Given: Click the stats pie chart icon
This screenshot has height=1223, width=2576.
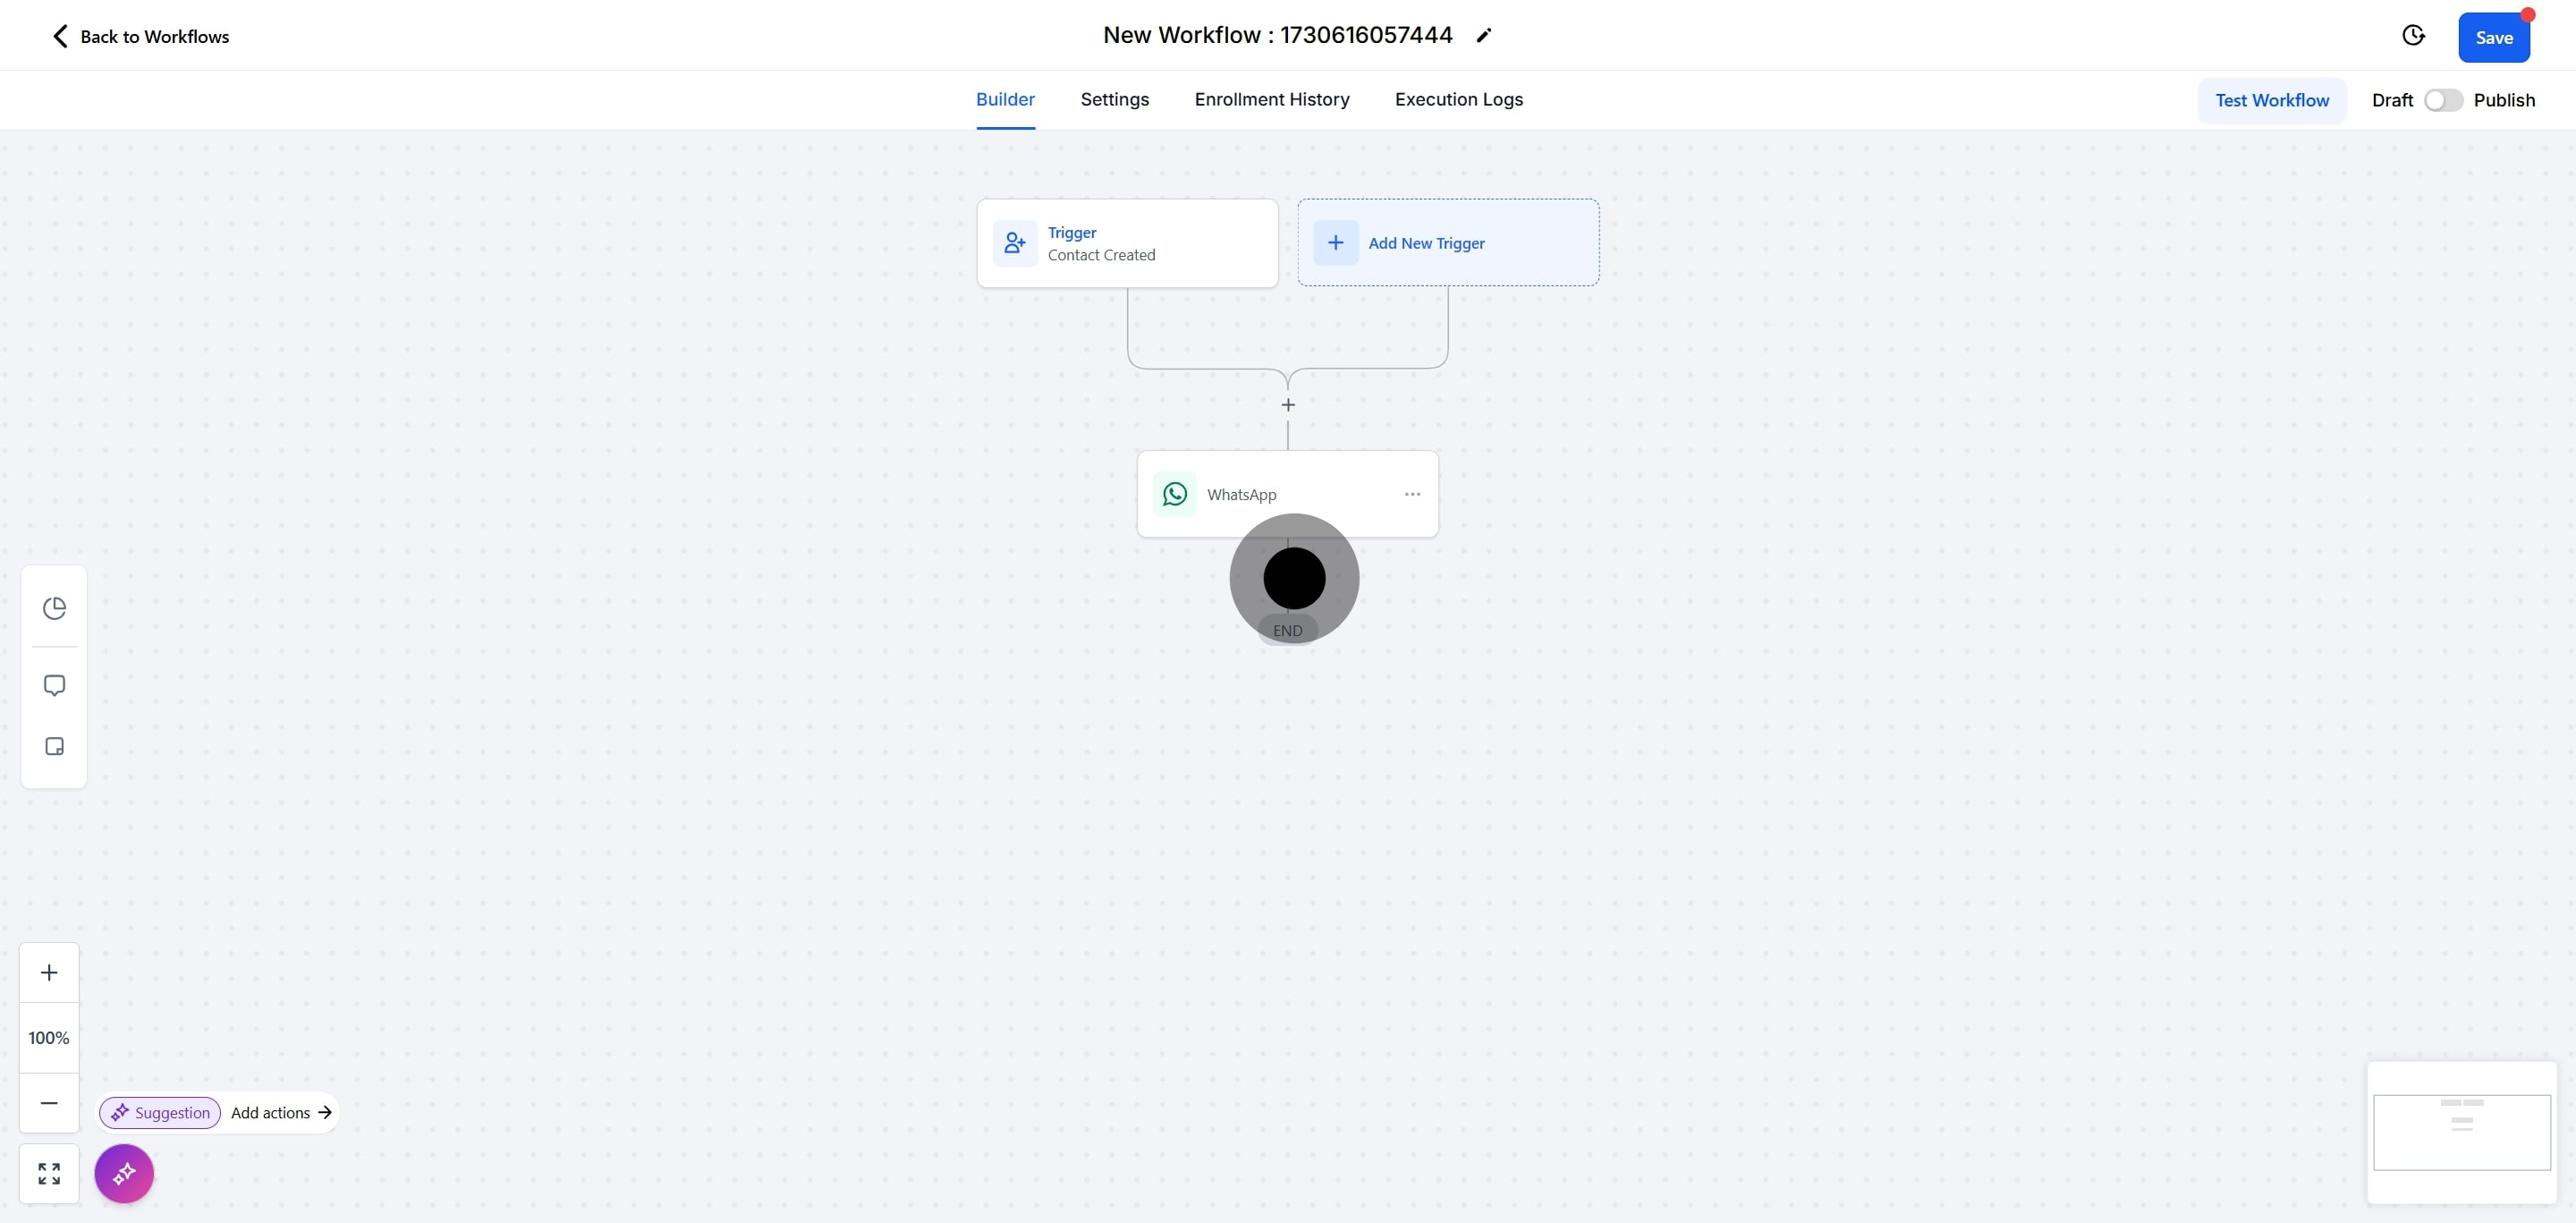Looking at the screenshot, I should pyautogui.click(x=54, y=608).
